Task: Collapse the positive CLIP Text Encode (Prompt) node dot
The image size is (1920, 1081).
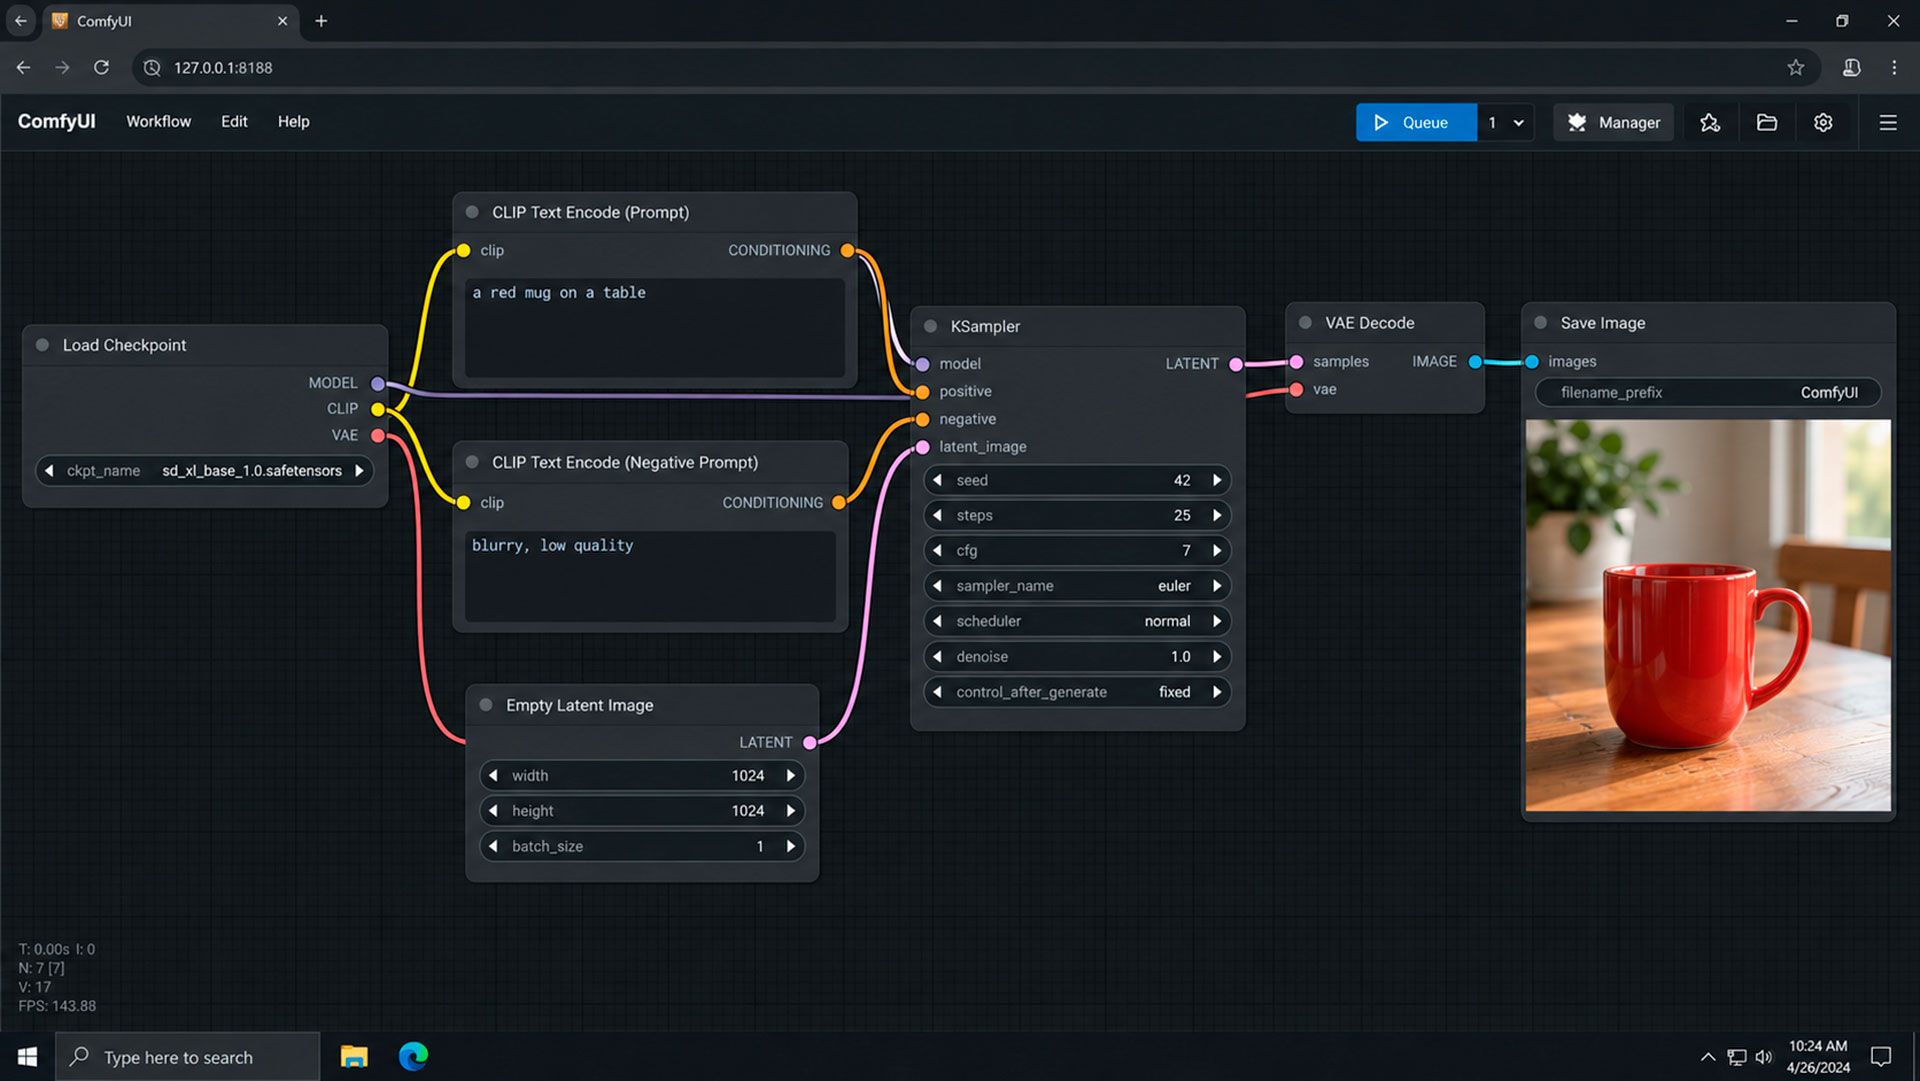Action: tap(472, 212)
